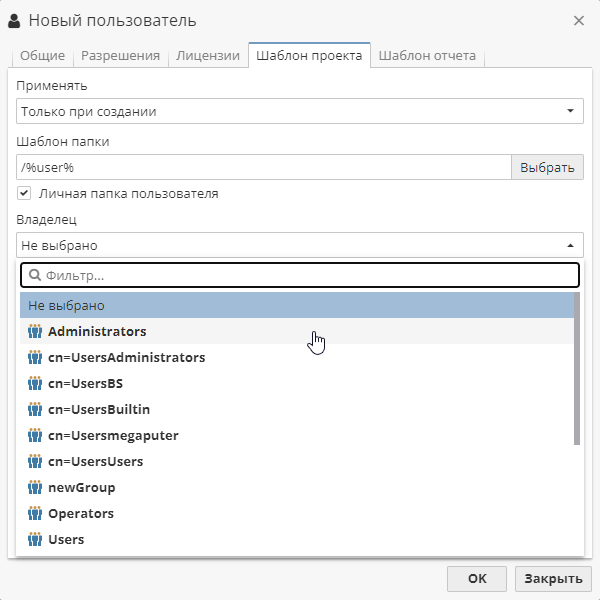Click the Administrators group icon

(35, 331)
